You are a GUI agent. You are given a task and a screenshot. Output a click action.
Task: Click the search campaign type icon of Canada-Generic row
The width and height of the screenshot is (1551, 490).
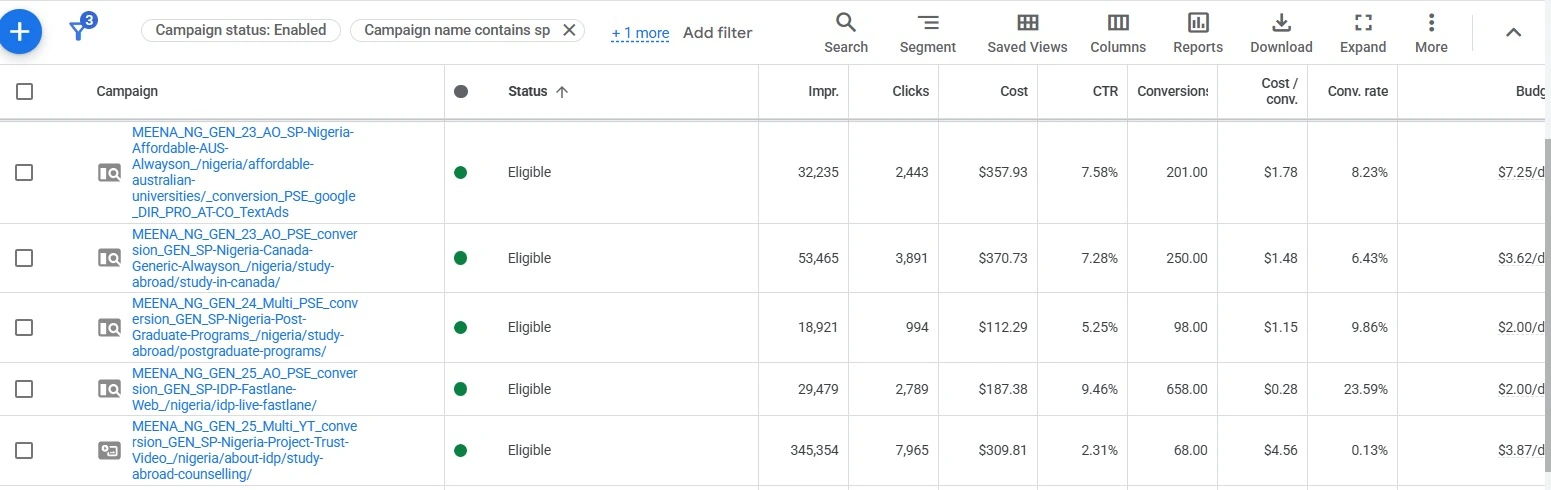109,258
